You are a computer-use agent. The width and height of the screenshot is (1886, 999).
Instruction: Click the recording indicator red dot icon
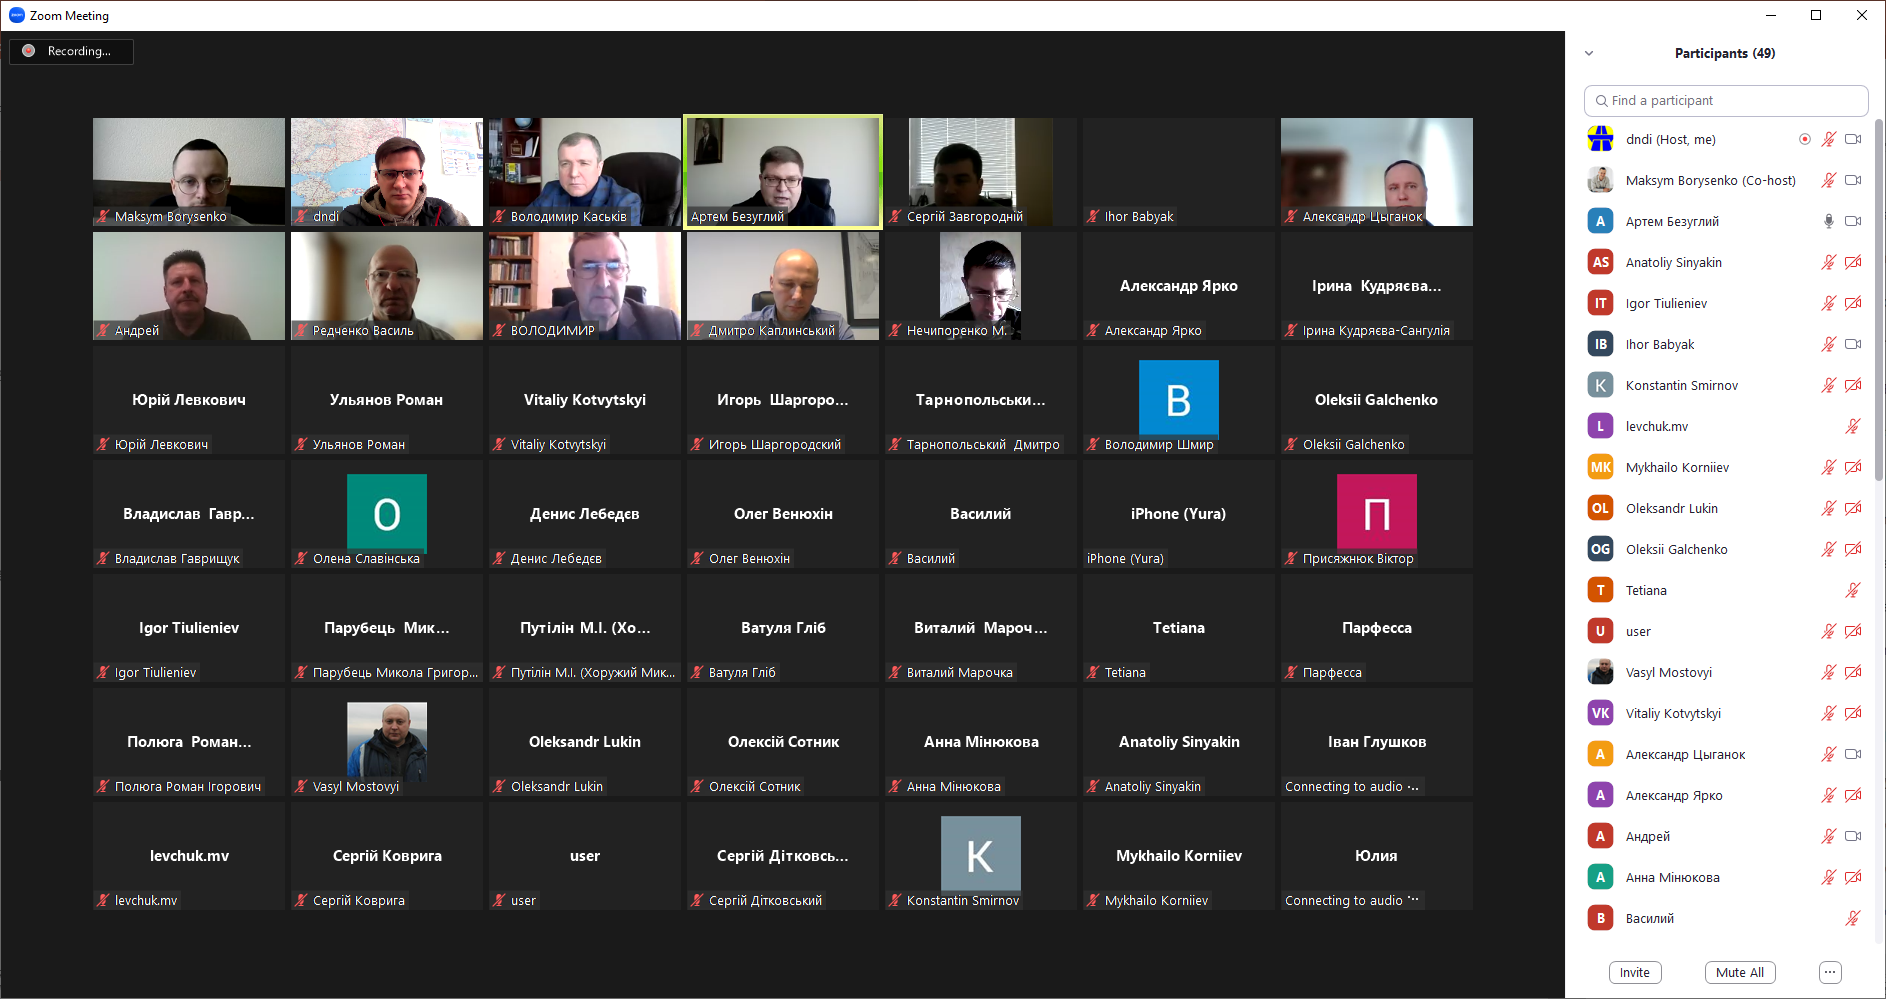pyautogui.click(x=29, y=51)
